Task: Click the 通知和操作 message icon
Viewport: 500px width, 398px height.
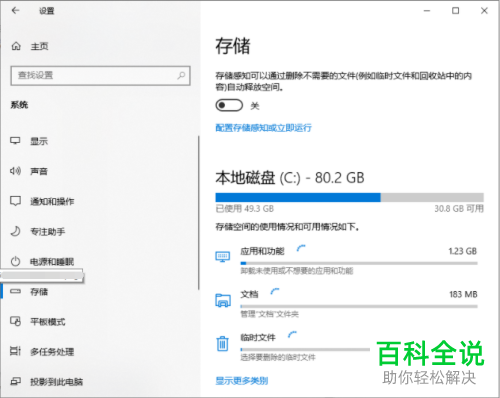Action: click(x=15, y=201)
